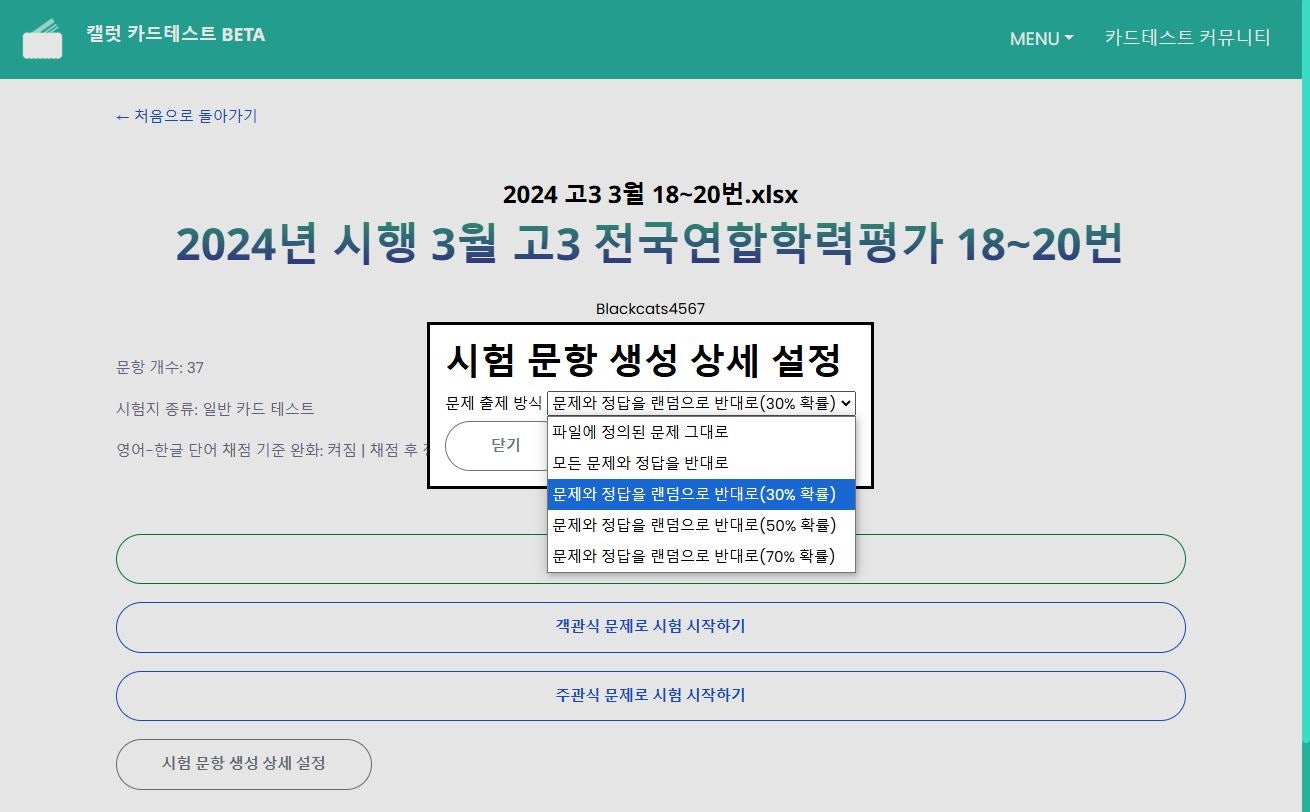Open the 문제 출제 방식 combo box
This screenshot has height=812, width=1310.
point(698,403)
